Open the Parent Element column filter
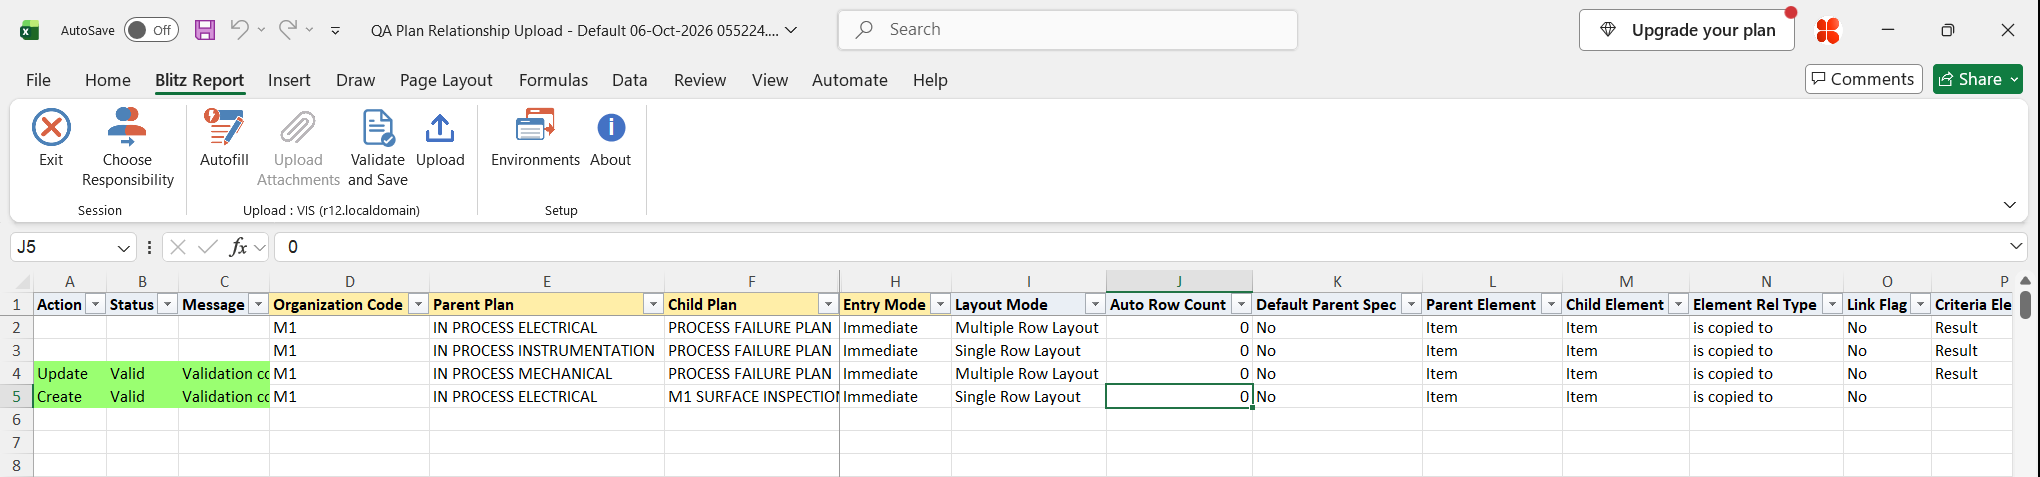 pos(1551,304)
